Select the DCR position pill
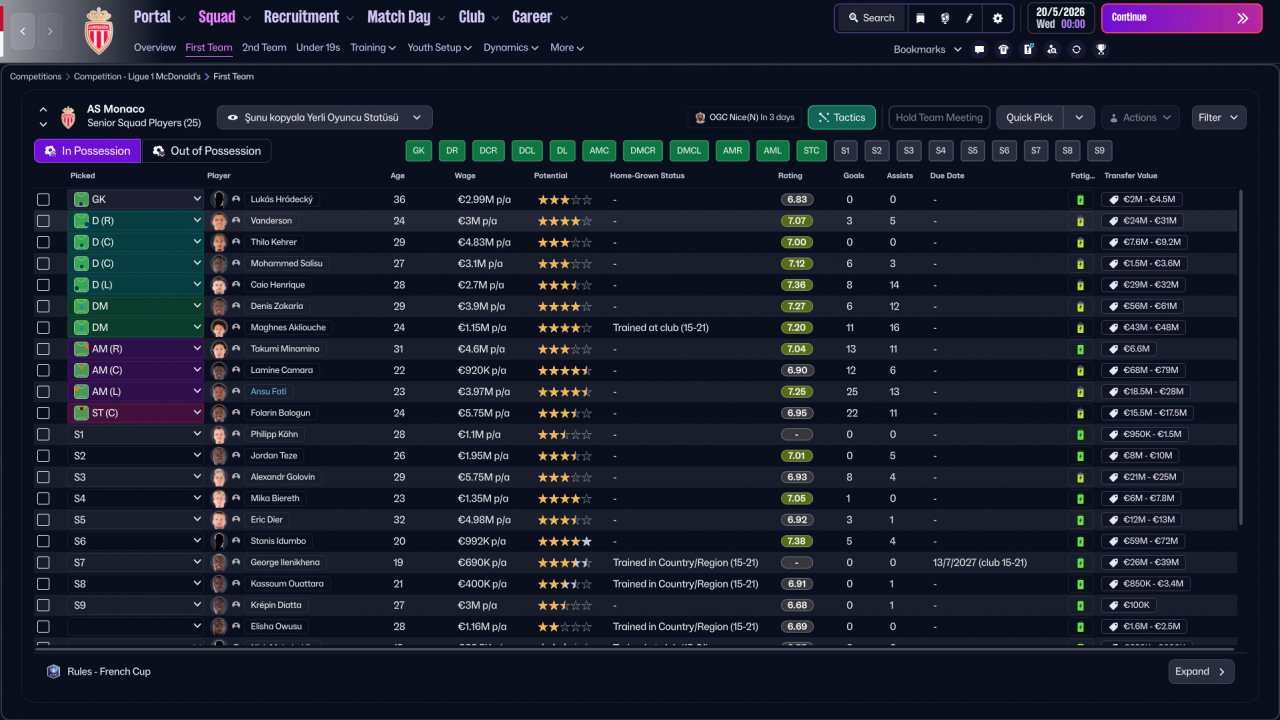 click(x=488, y=151)
